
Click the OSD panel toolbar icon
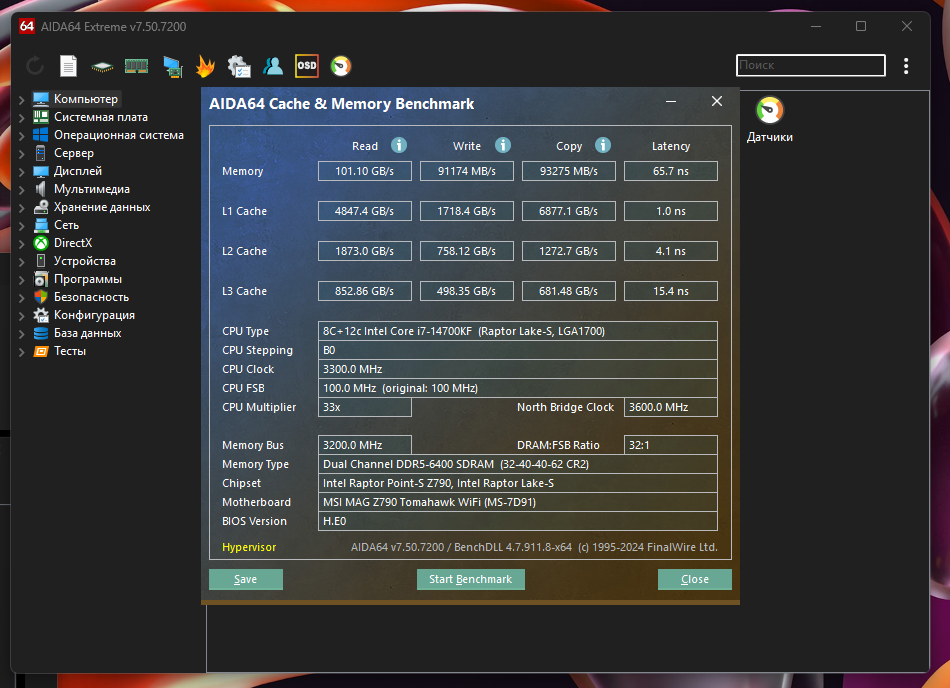coord(307,66)
